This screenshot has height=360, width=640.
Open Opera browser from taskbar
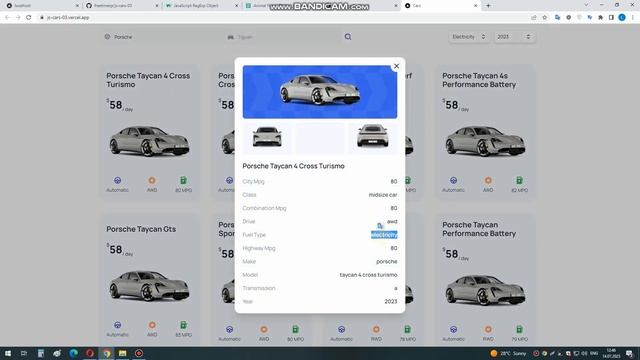(90, 353)
